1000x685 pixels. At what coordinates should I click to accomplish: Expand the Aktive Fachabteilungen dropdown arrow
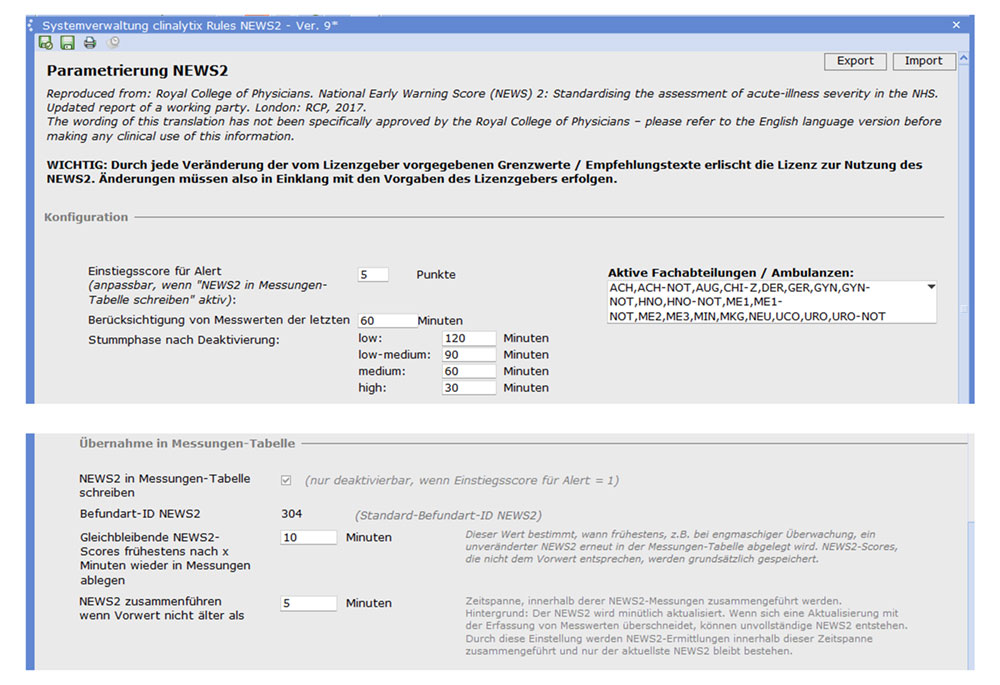coord(931,288)
